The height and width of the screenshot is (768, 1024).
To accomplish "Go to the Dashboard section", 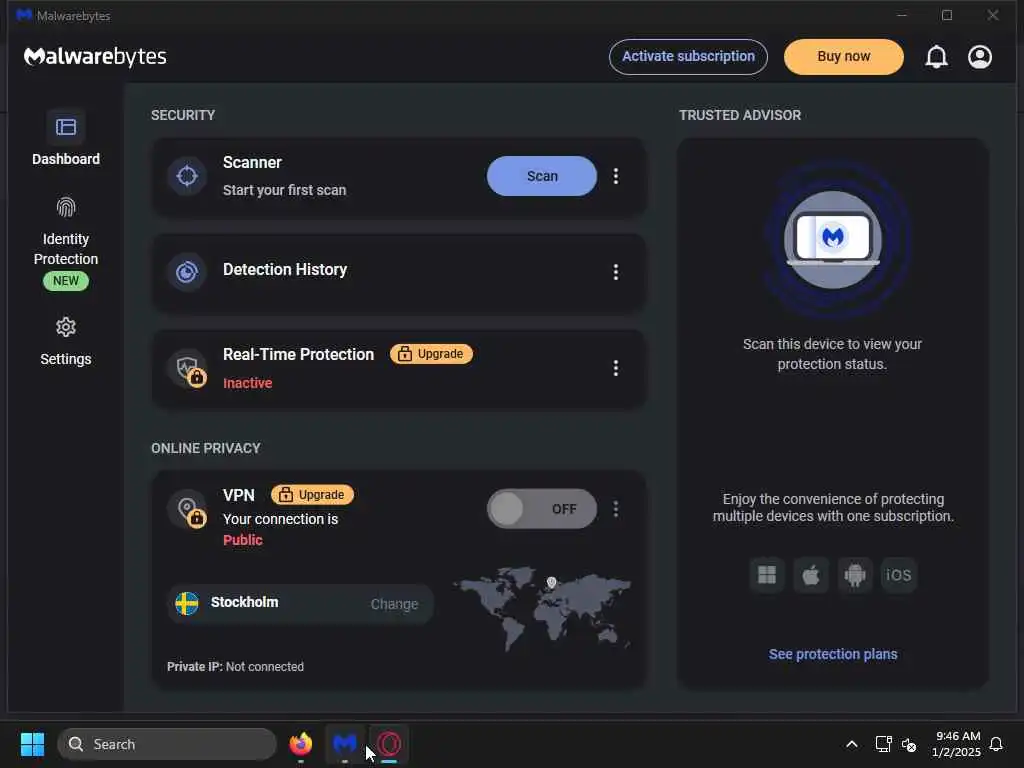I will tap(66, 138).
